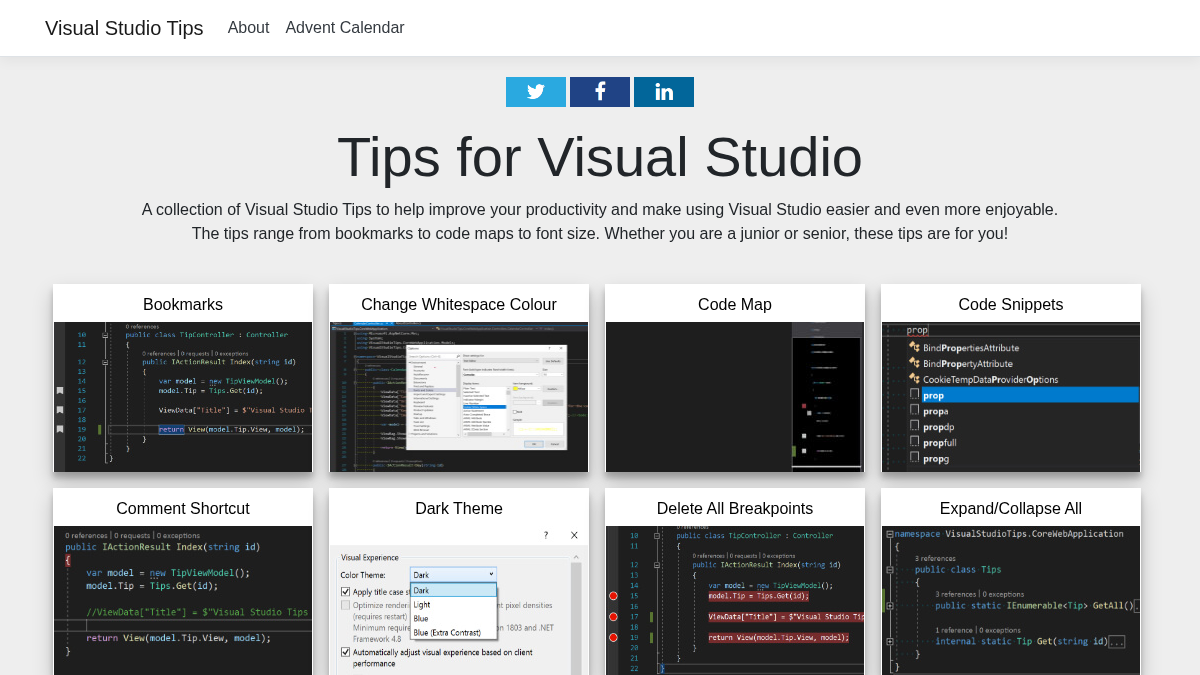The width and height of the screenshot is (1200, 675).
Task: View the Dark Theme screenshot thumbnail
Action: tap(459, 600)
